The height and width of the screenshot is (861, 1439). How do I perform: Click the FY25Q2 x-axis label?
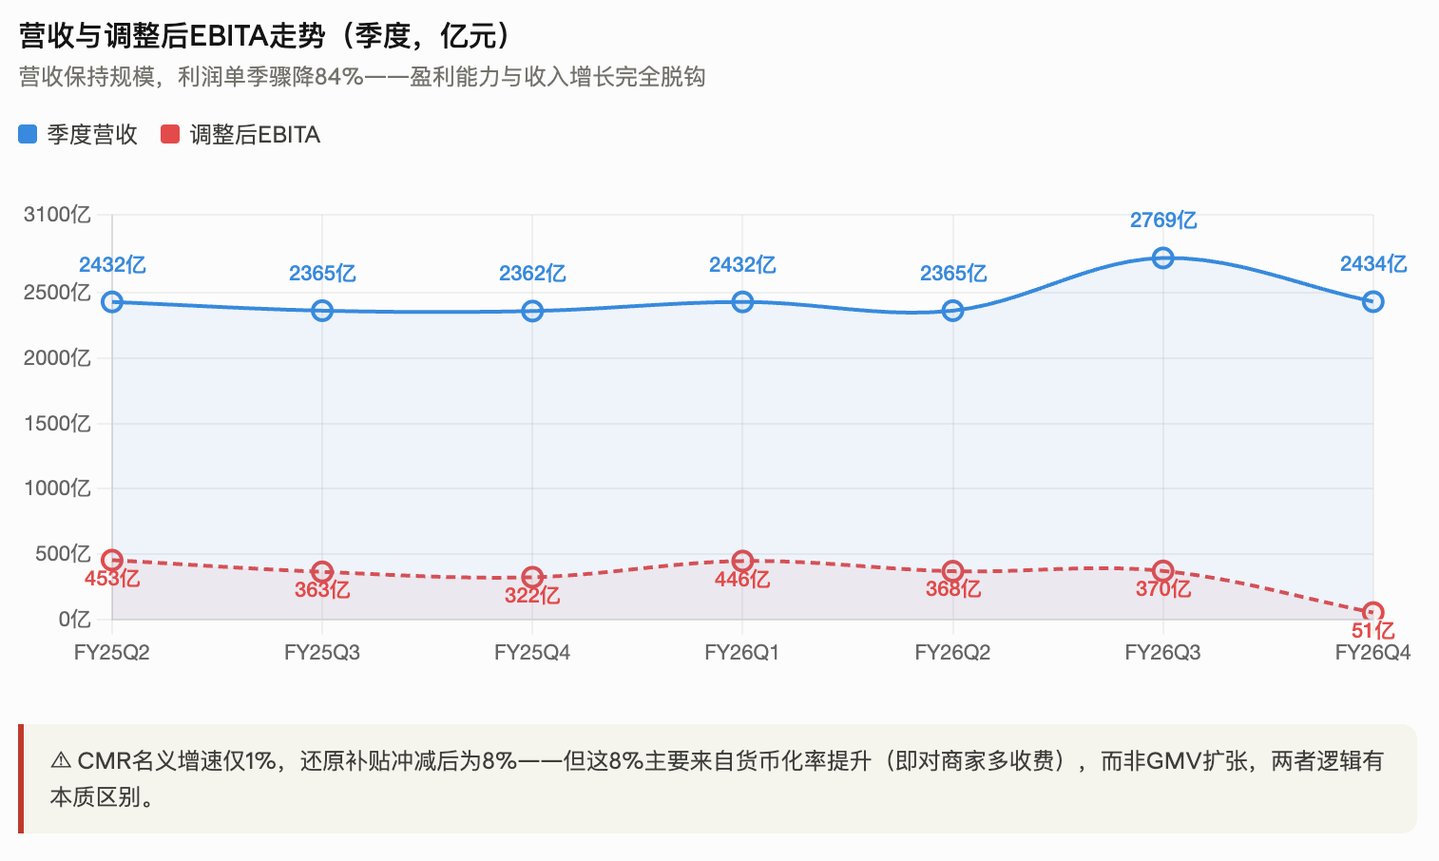point(112,653)
